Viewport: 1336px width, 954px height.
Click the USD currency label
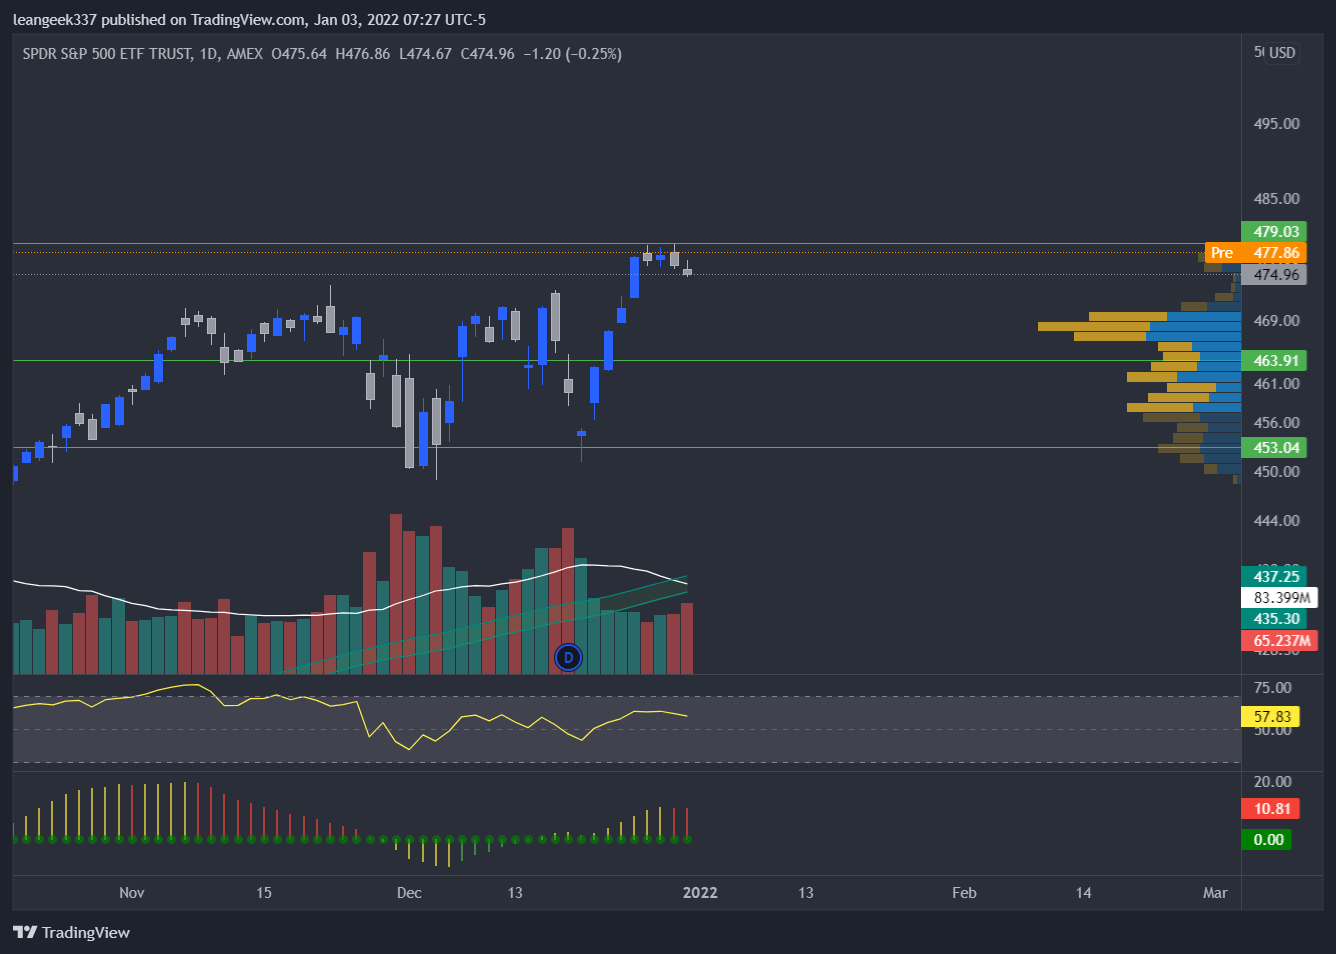coord(1282,52)
